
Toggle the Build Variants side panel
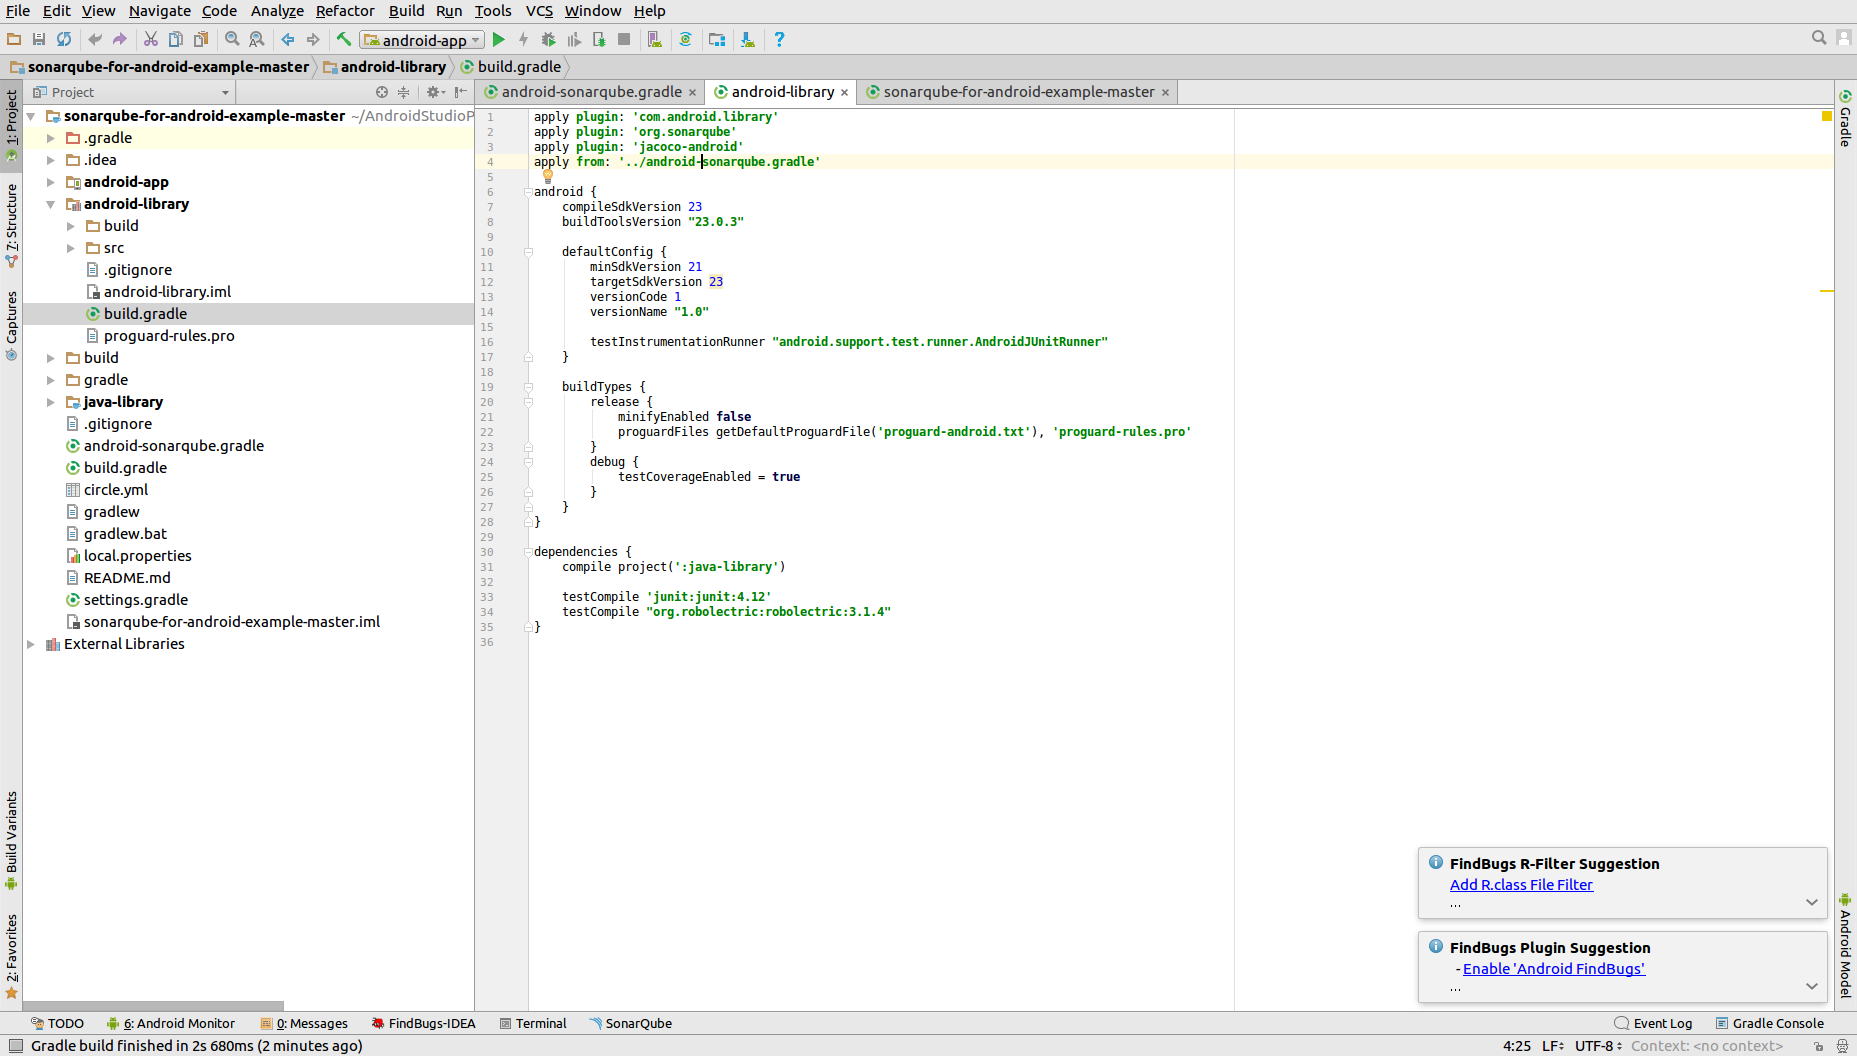coord(11,840)
